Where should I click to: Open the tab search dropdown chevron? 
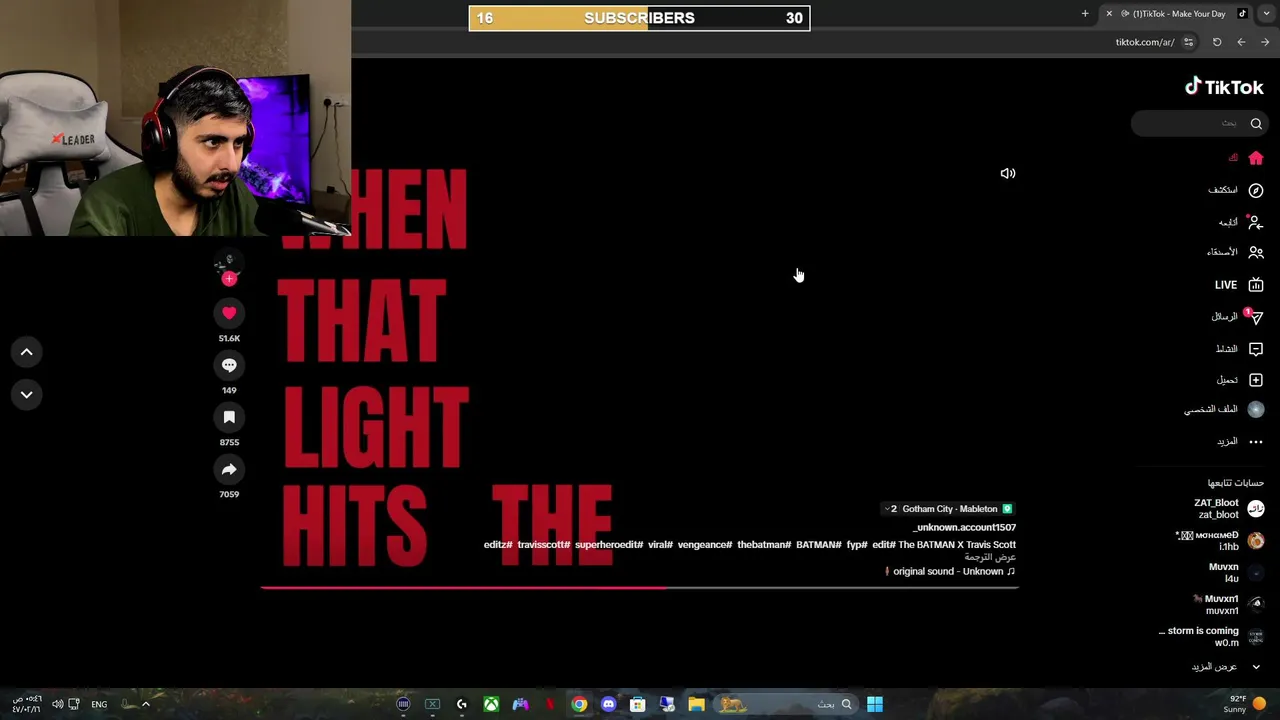pyautogui.click(x=1265, y=14)
